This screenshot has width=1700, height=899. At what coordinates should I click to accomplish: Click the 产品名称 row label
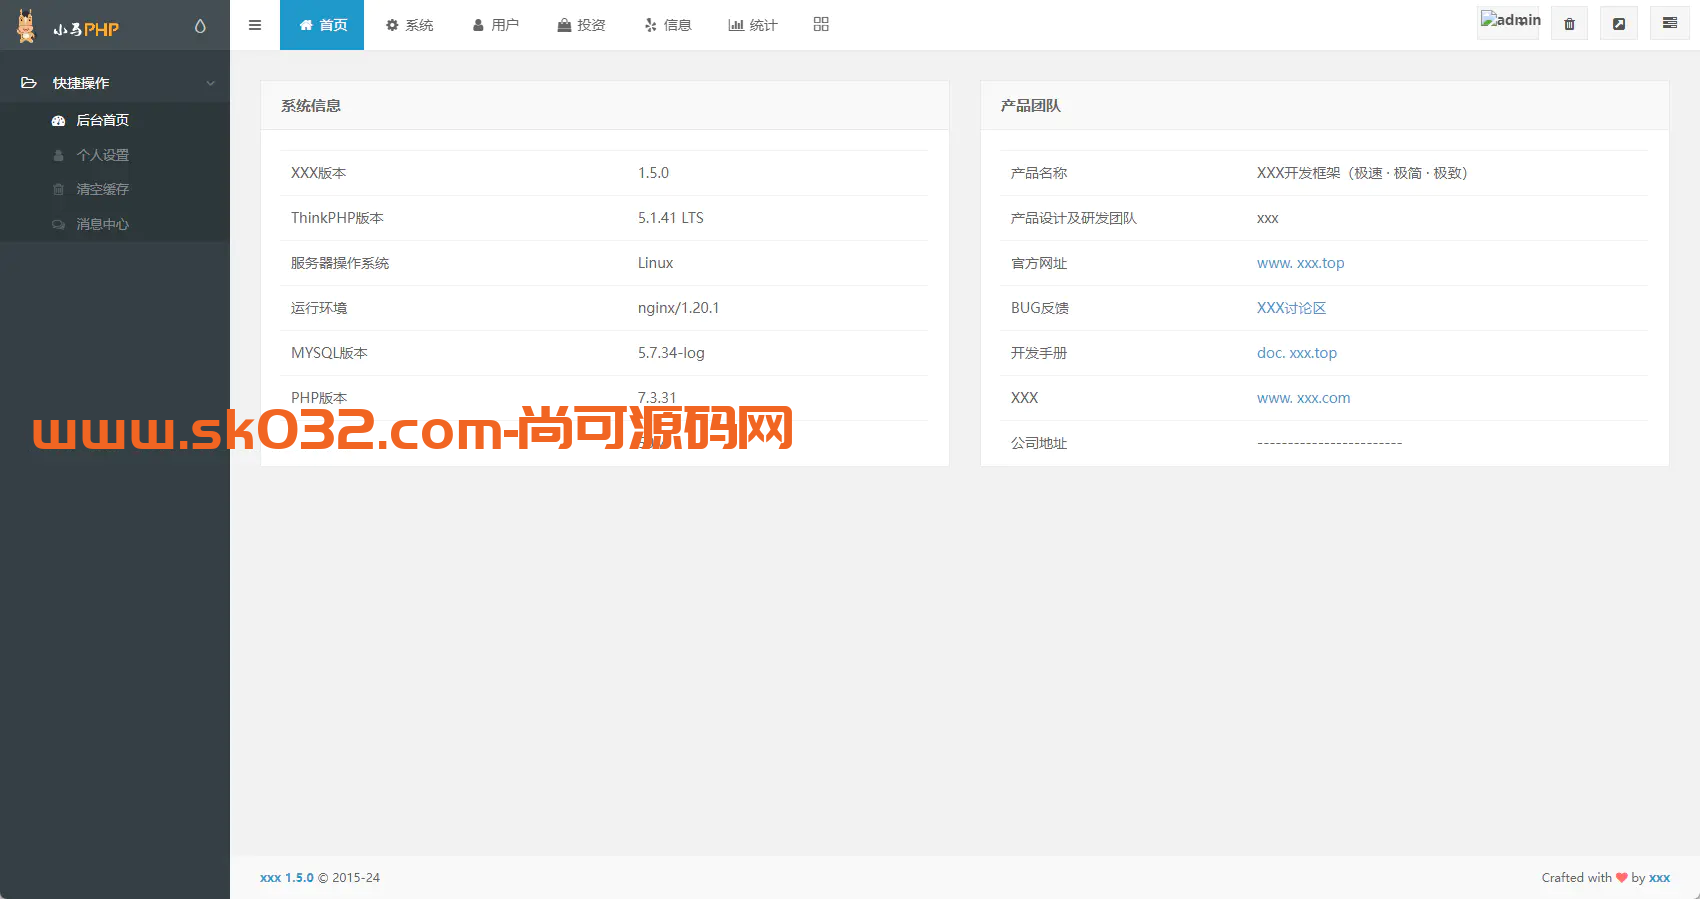(x=1039, y=173)
